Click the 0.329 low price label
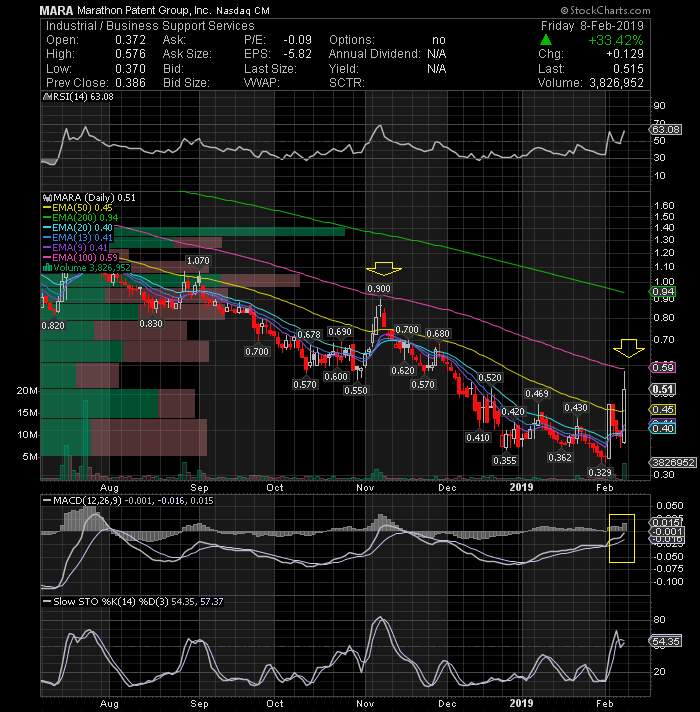 click(600, 473)
